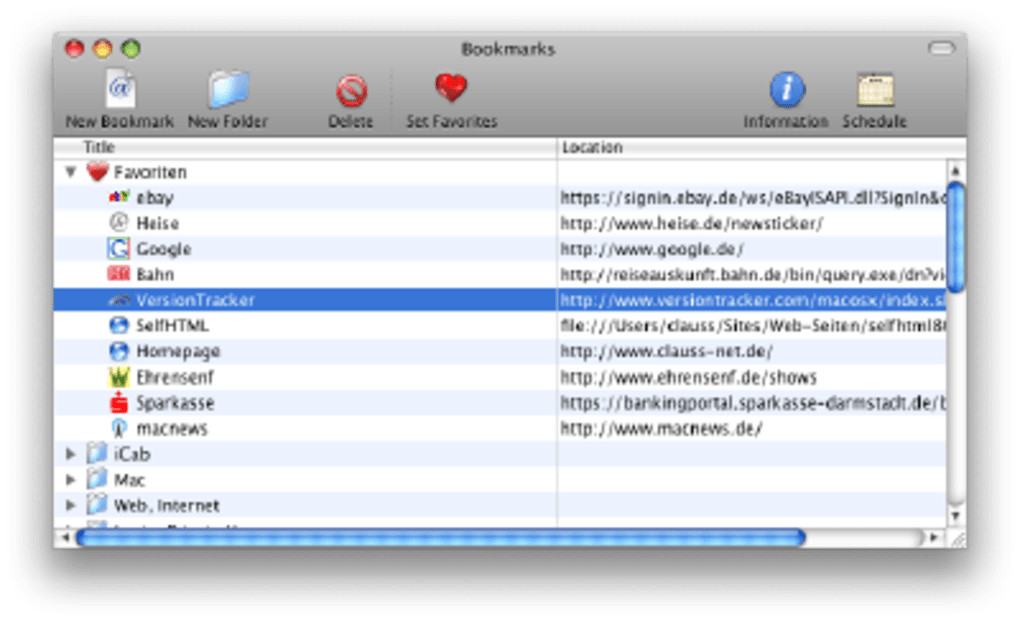The width and height of the screenshot is (1020, 622).
Task: Click the window resize grip corner
Action: pyautogui.click(x=958, y=539)
